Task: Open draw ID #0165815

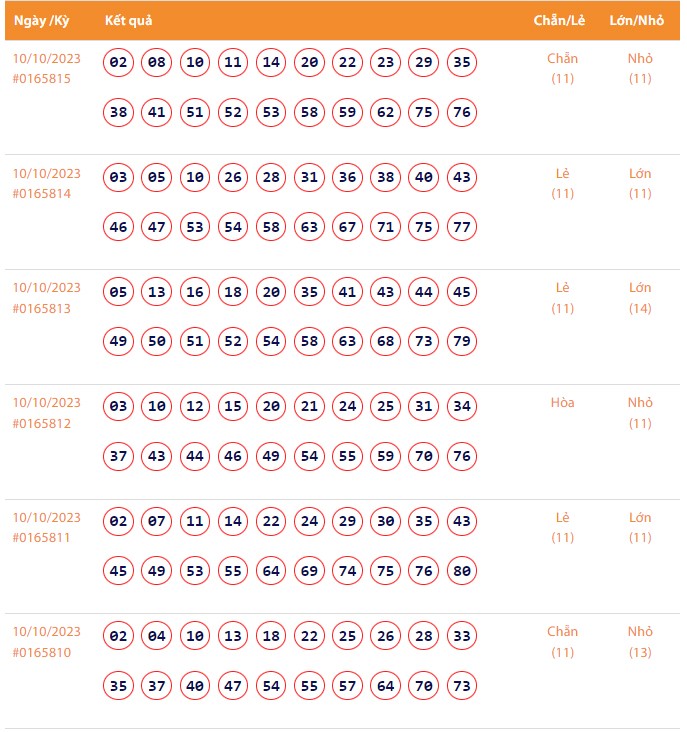Action: click(41, 79)
